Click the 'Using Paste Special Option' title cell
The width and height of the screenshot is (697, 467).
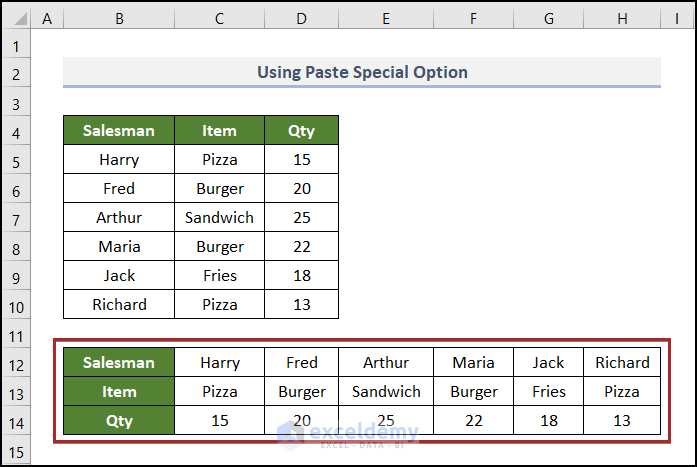[x=362, y=72]
